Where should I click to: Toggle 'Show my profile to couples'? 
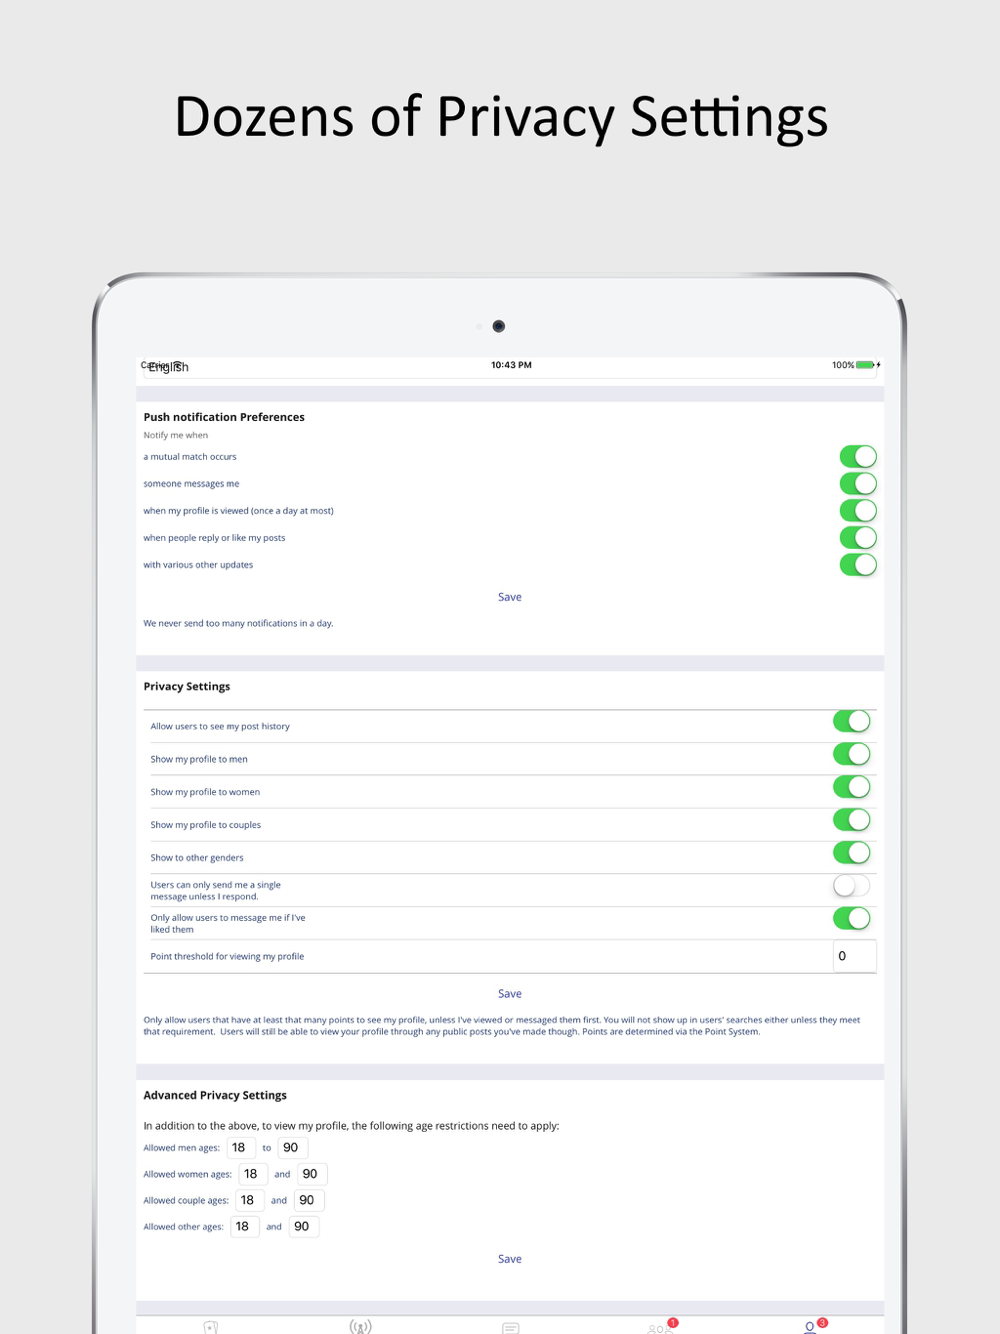[x=852, y=820]
